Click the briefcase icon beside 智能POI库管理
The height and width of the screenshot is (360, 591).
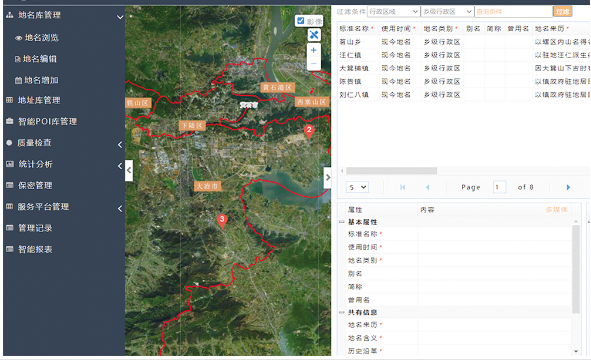pyautogui.click(x=10, y=121)
